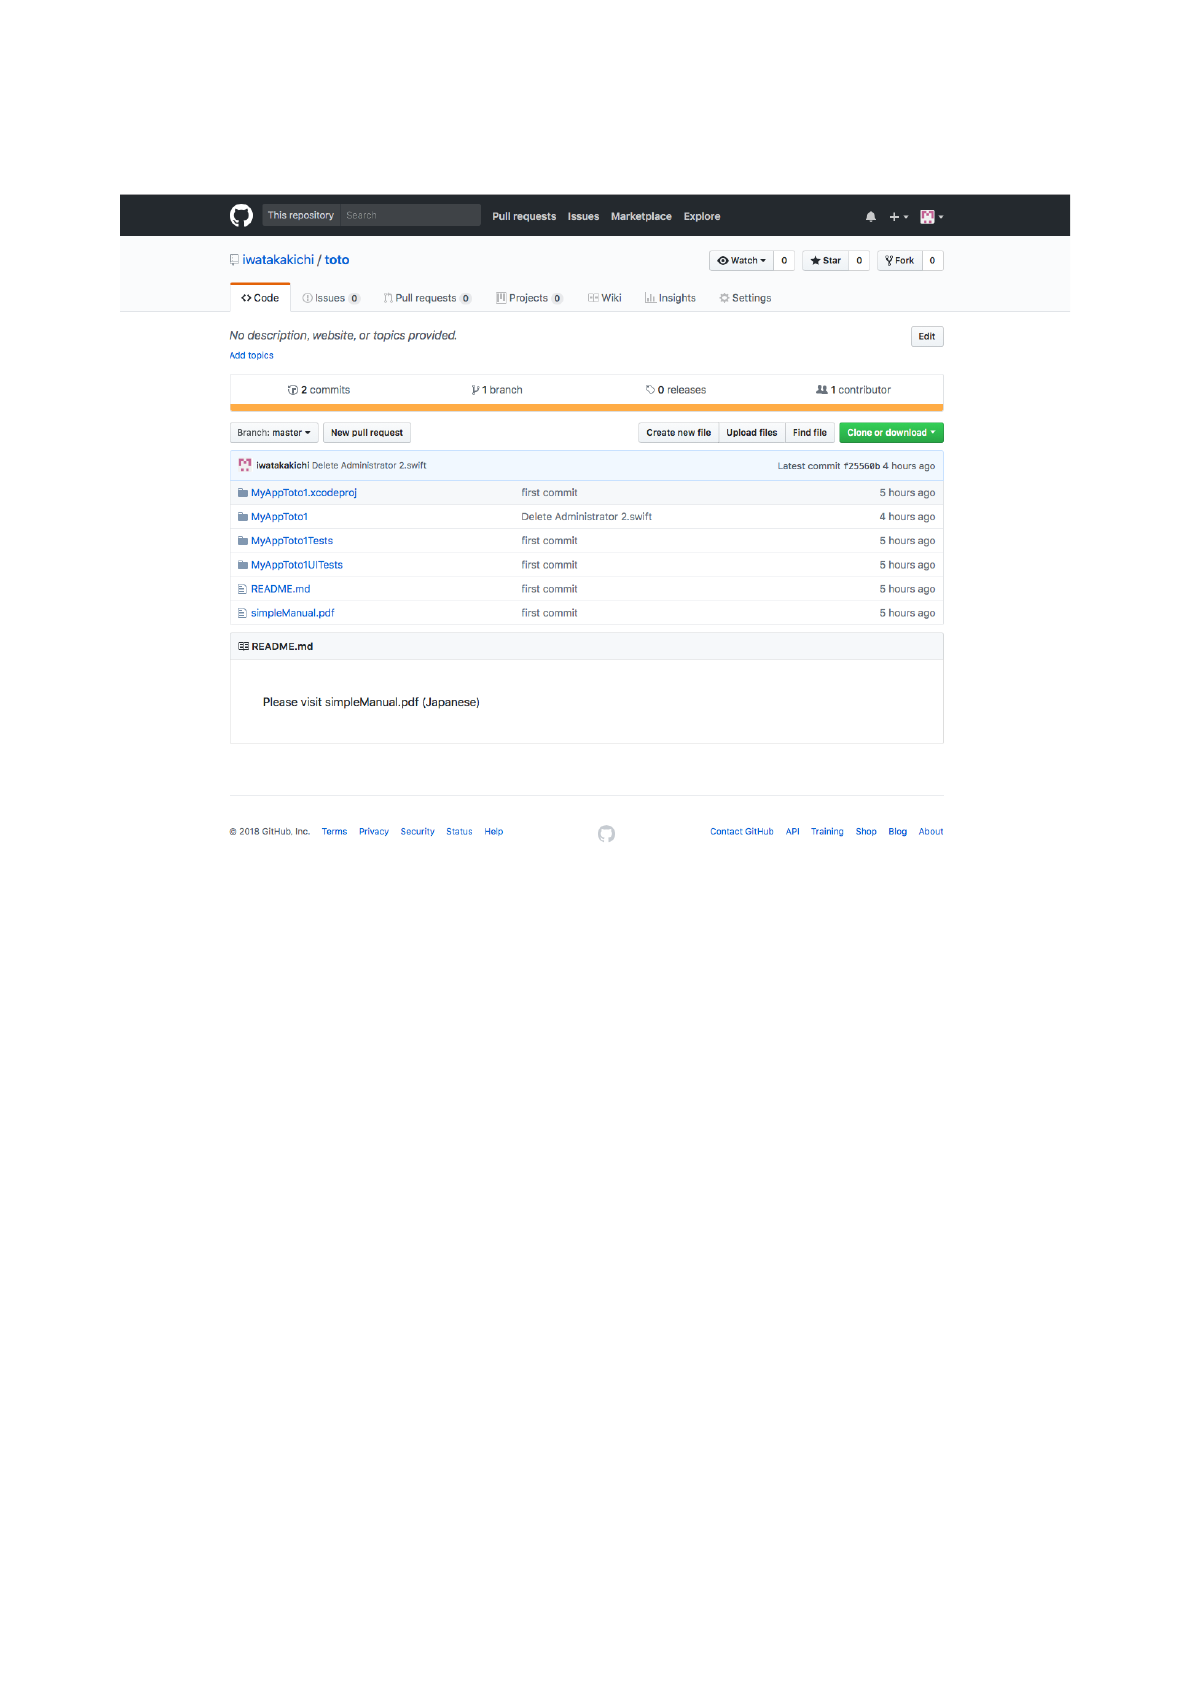View the stargazers count next to Star
Image resolution: width=1190 pixels, height=1684 pixels.
point(859,260)
